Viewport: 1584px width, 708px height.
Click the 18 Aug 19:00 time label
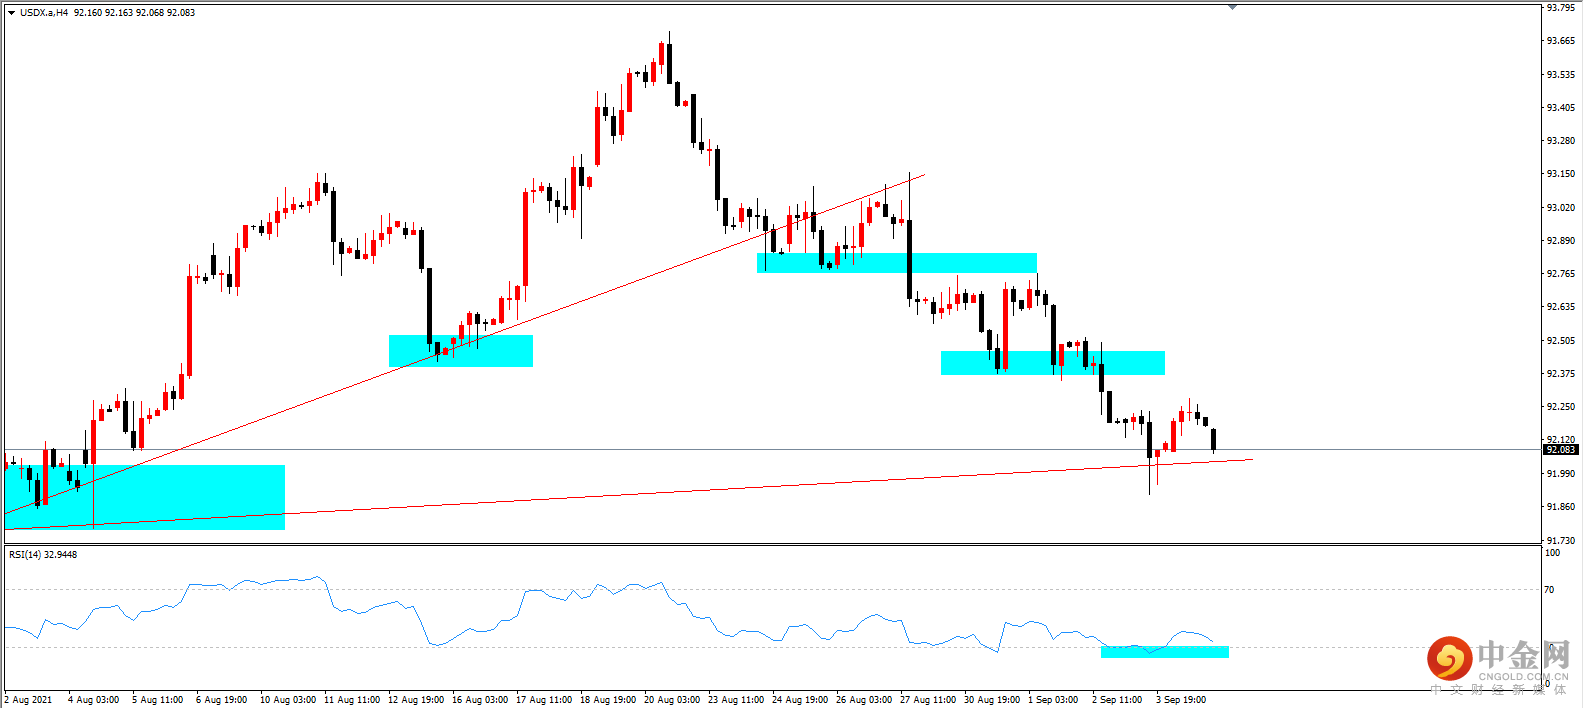click(607, 699)
